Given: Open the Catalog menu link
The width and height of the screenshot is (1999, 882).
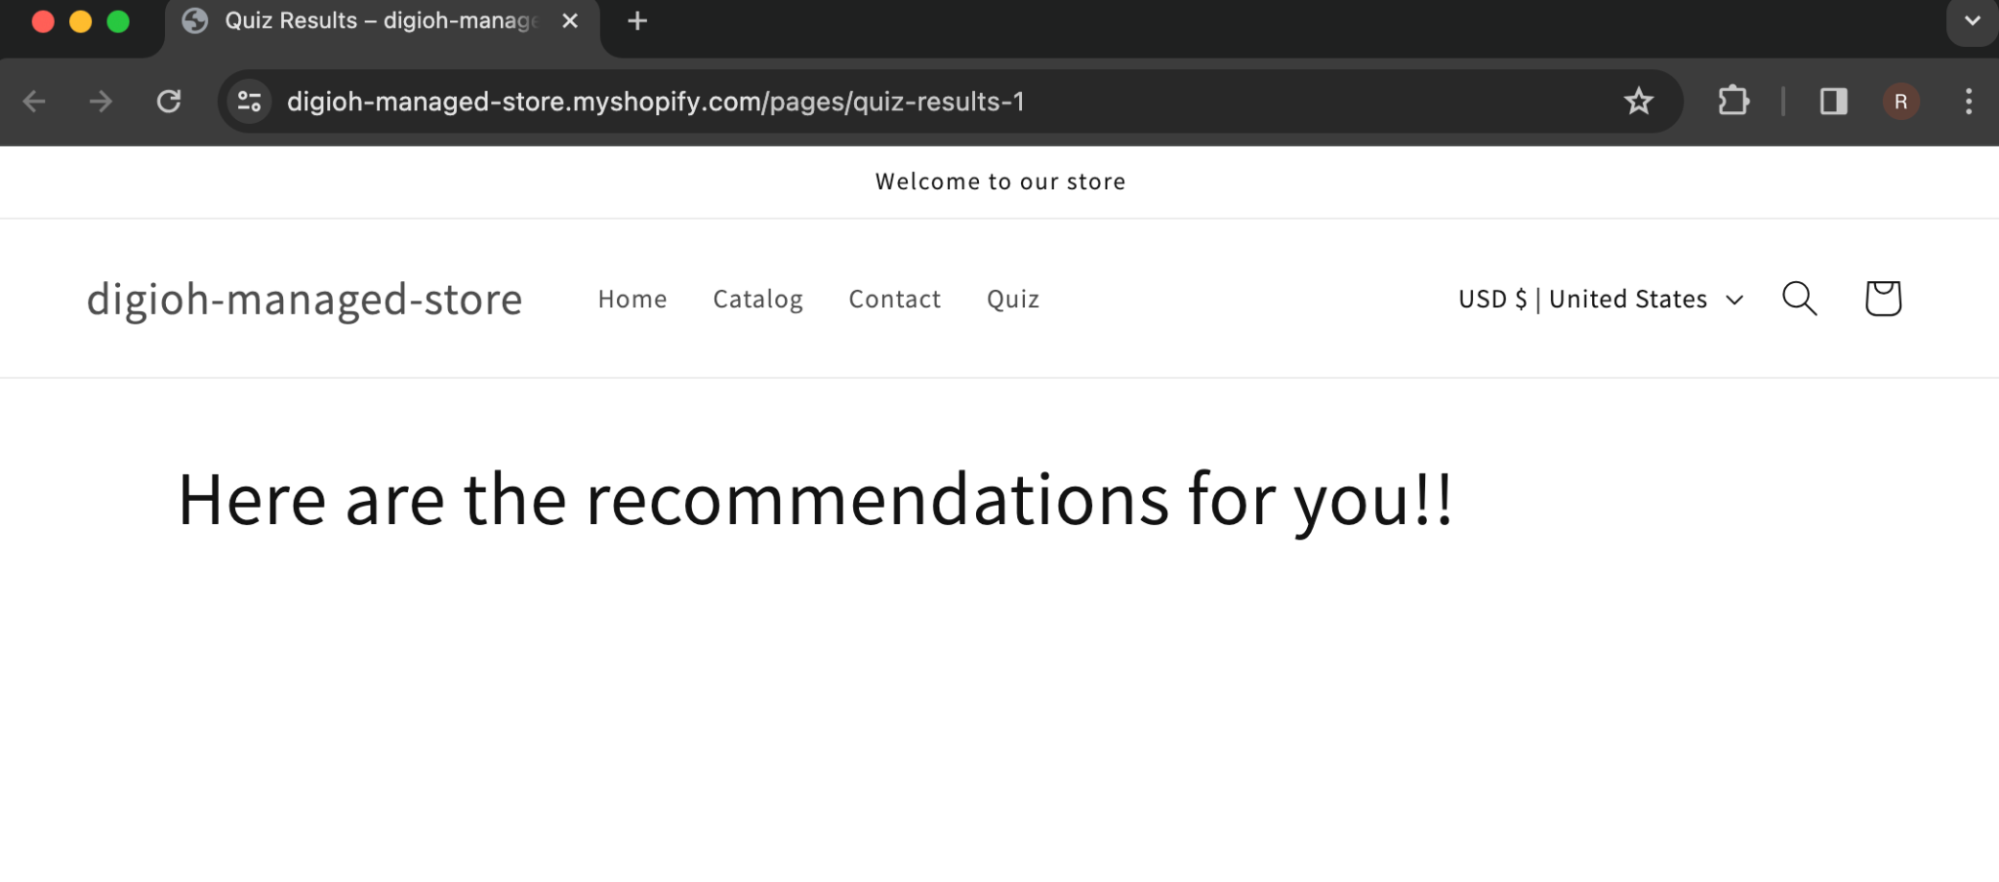Looking at the screenshot, I should (x=758, y=299).
